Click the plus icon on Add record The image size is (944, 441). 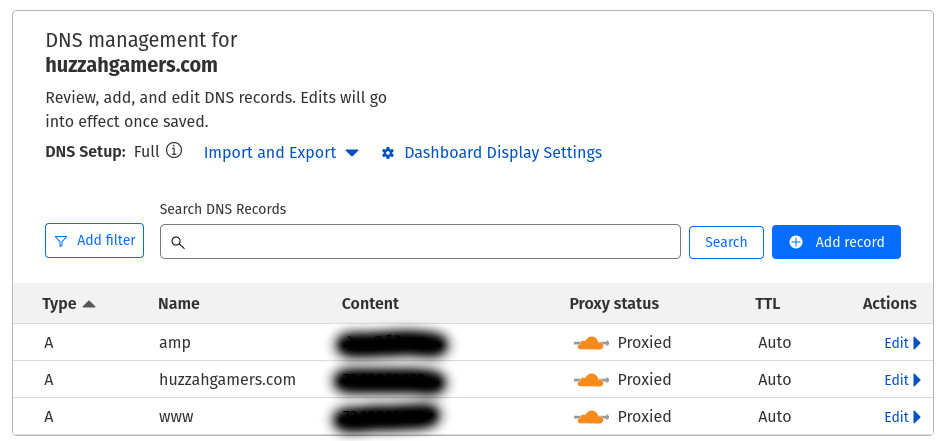[x=796, y=242]
